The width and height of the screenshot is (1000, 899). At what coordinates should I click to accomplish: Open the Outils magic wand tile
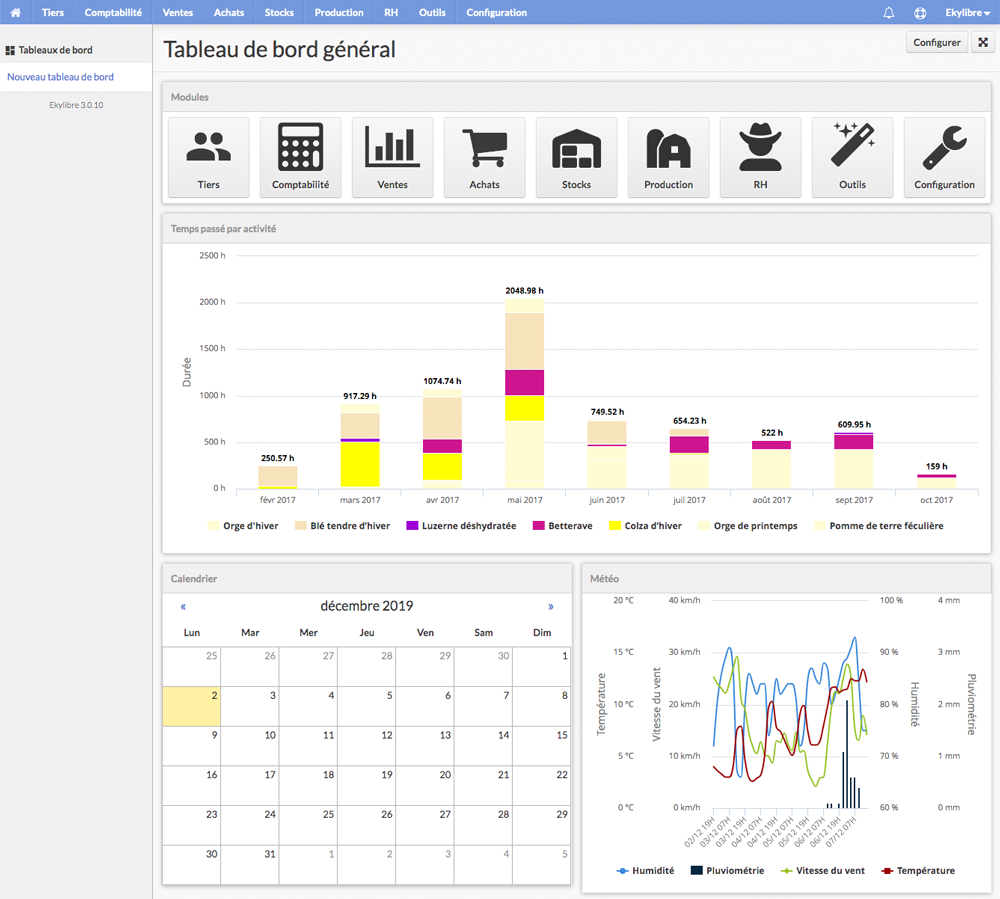[x=852, y=157]
